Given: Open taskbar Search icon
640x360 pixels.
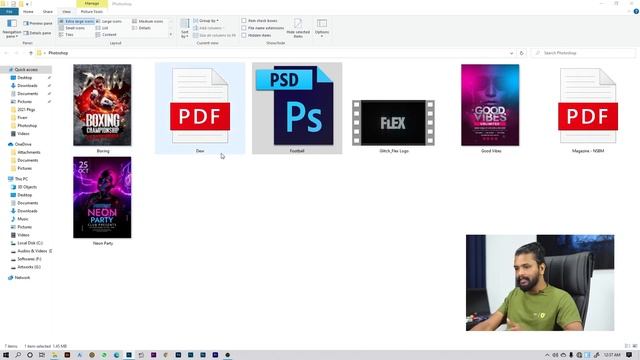Looking at the screenshot, I should click(x=18, y=355).
